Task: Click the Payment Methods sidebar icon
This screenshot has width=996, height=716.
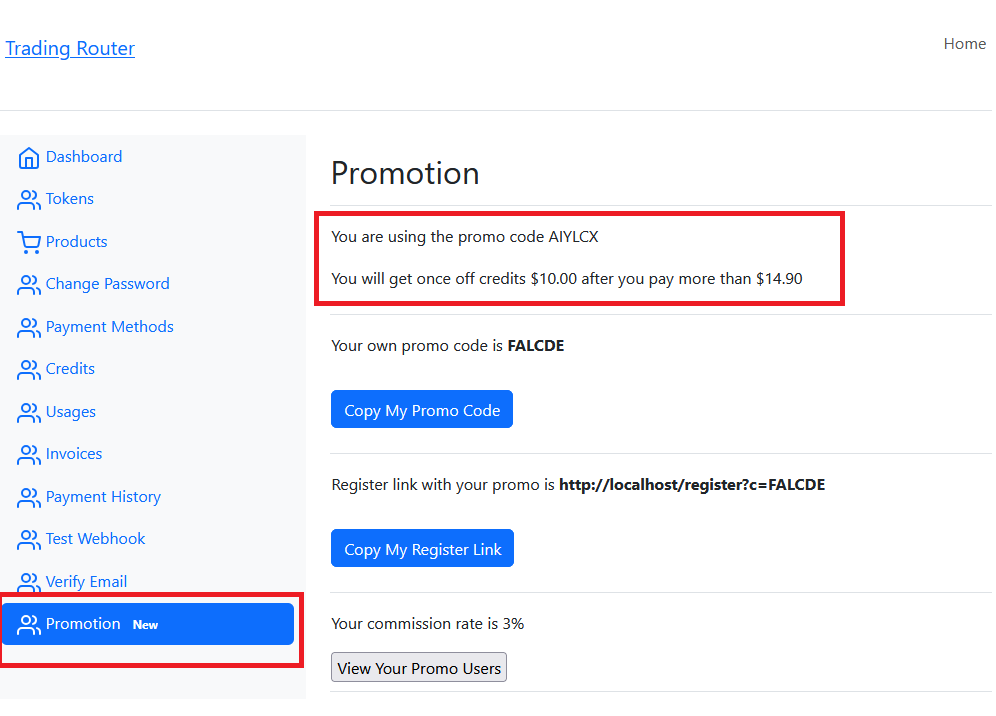Action: coord(29,327)
